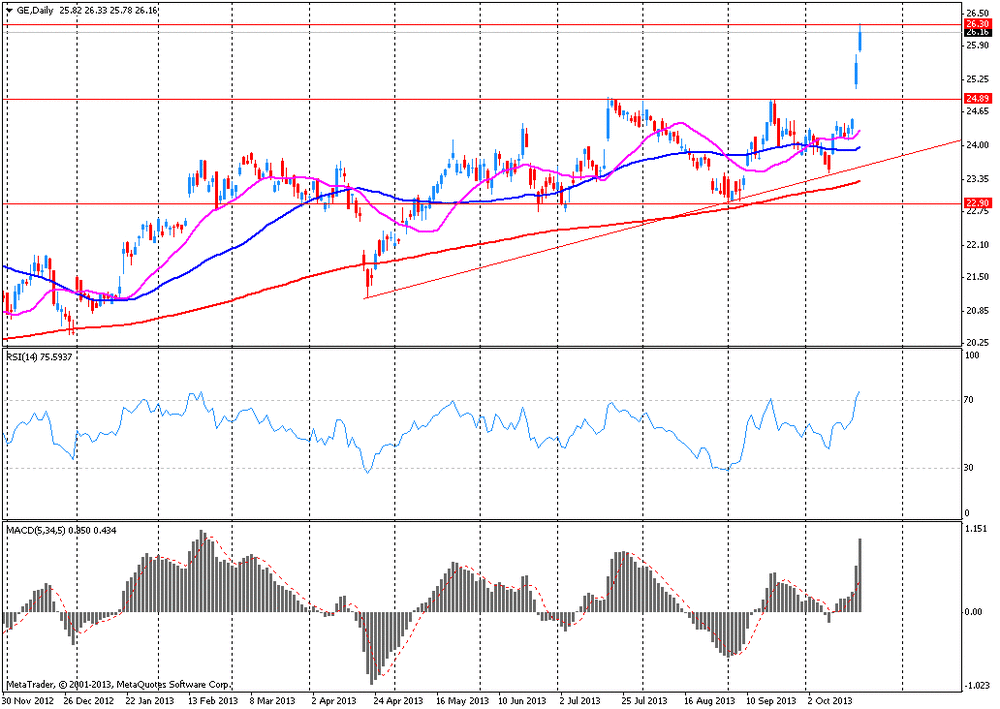Click the GE,Daily symbol title
Image resolution: width=1000 pixels, height=709 pixels.
[34, 11]
